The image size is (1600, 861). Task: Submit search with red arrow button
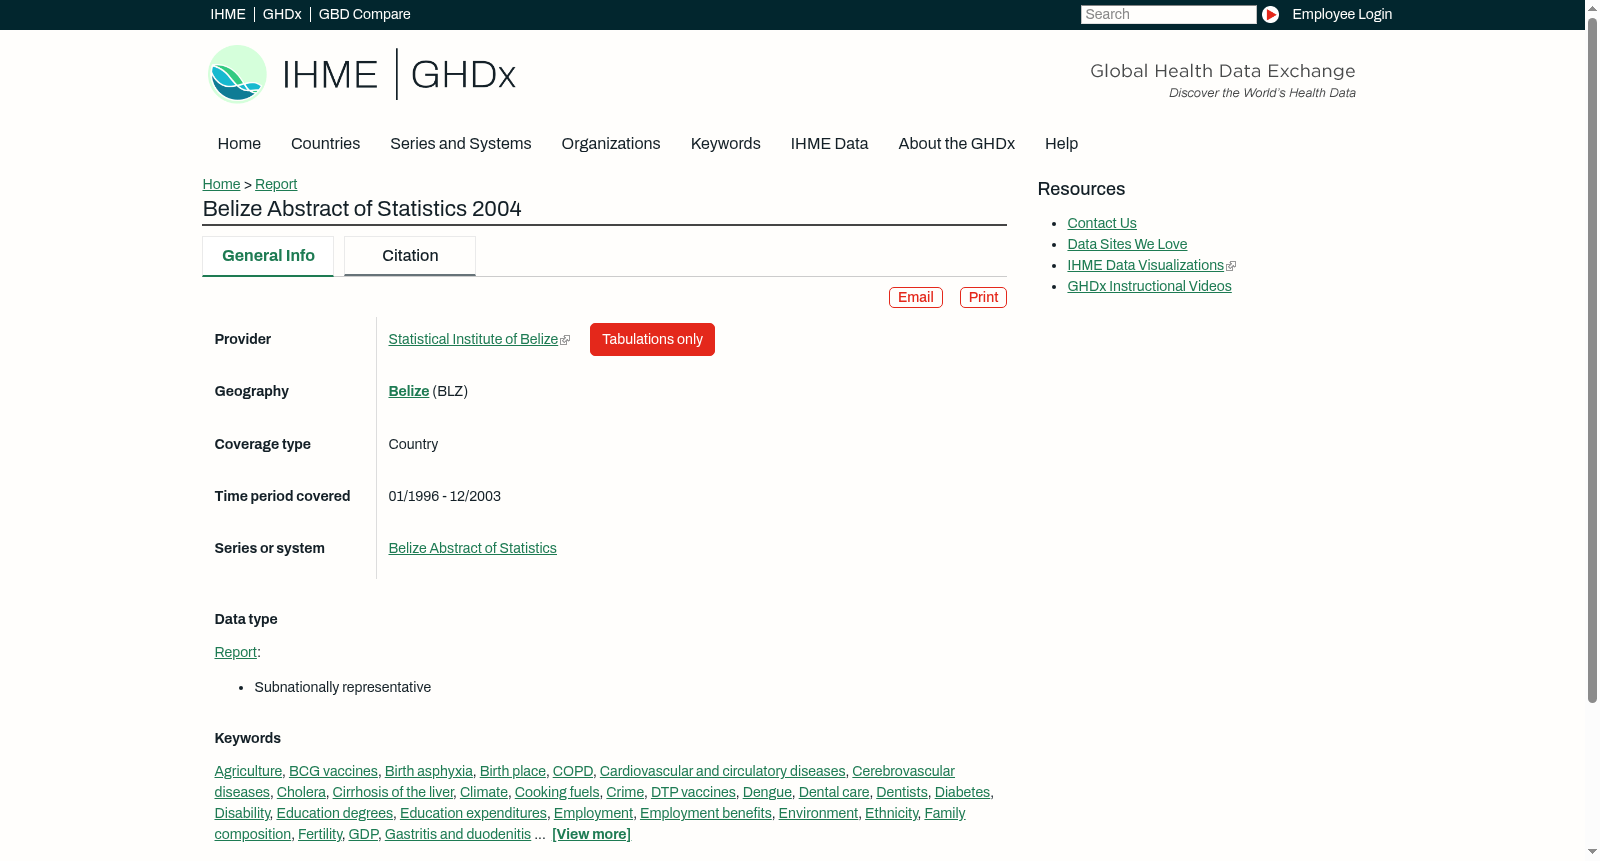pyautogui.click(x=1270, y=14)
